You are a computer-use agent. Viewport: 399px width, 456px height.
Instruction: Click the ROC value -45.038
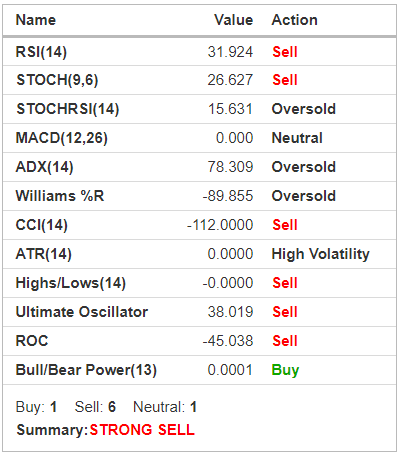click(x=228, y=341)
